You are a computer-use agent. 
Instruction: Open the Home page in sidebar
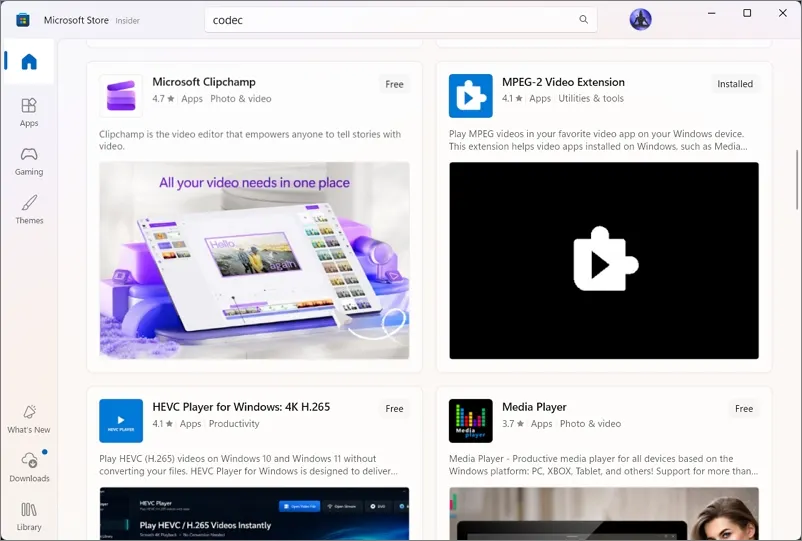pyautogui.click(x=29, y=61)
